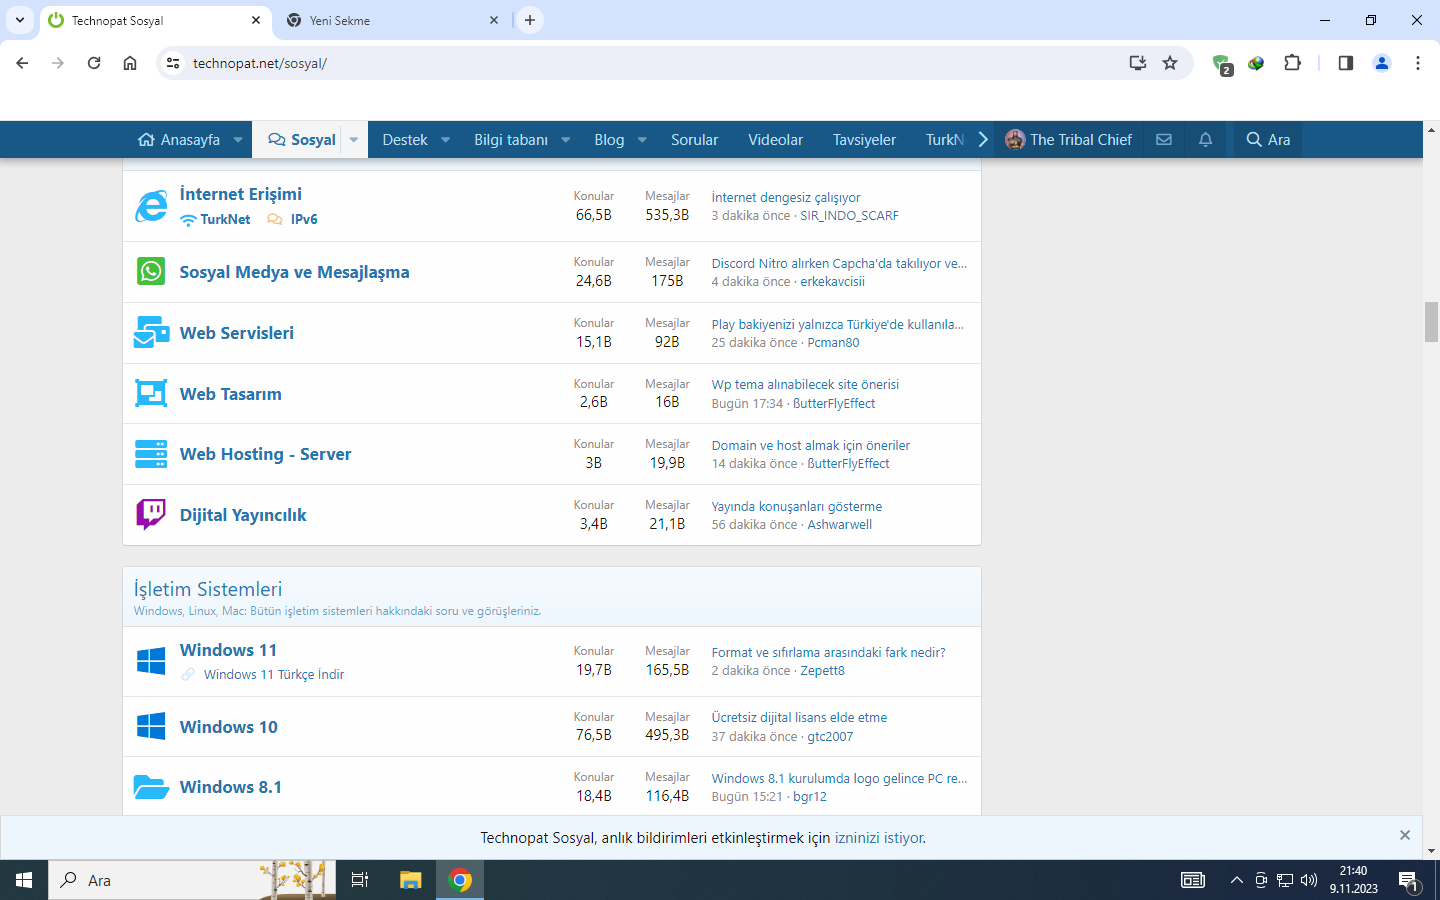Open the IPv6 subforum link

304,219
